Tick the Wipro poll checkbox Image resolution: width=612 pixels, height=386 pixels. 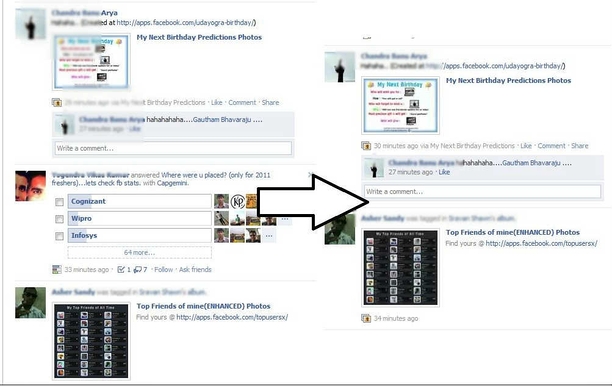(x=59, y=219)
